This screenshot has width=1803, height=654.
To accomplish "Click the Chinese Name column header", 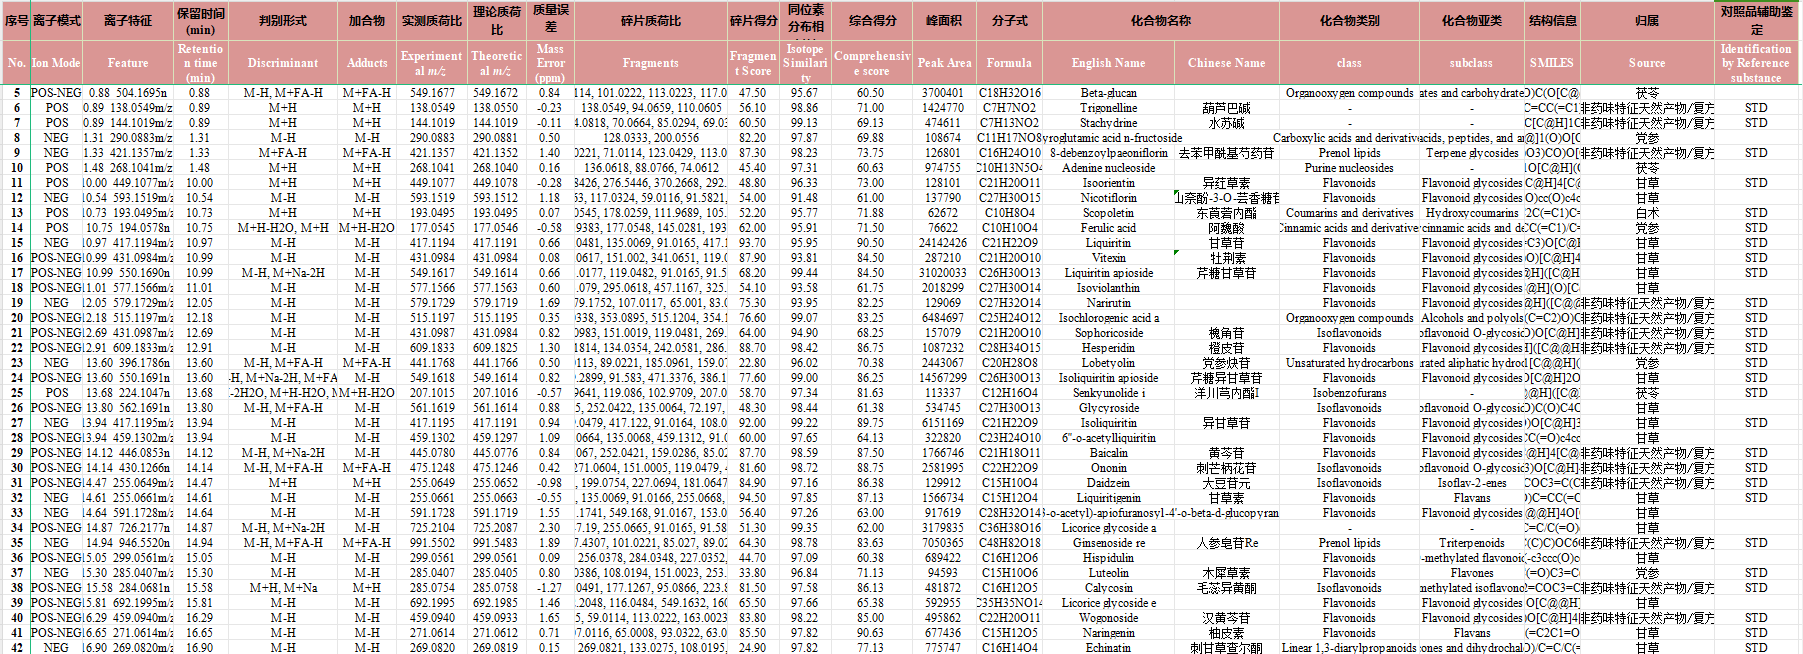I will (x=1226, y=62).
